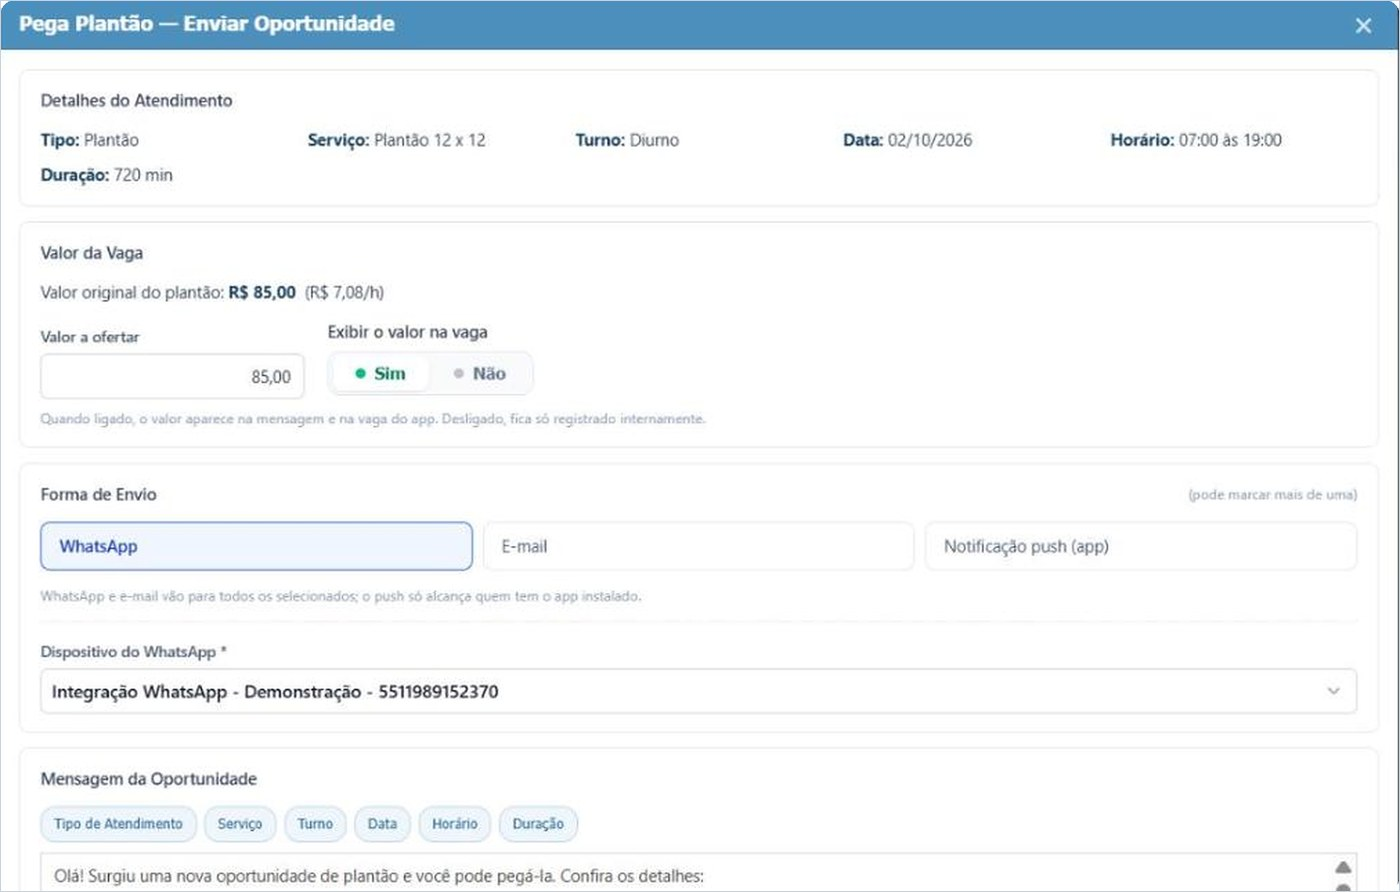Click the '(pode marcar mais de uma)' hint
This screenshot has height=892, width=1400.
(x=1272, y=495)
